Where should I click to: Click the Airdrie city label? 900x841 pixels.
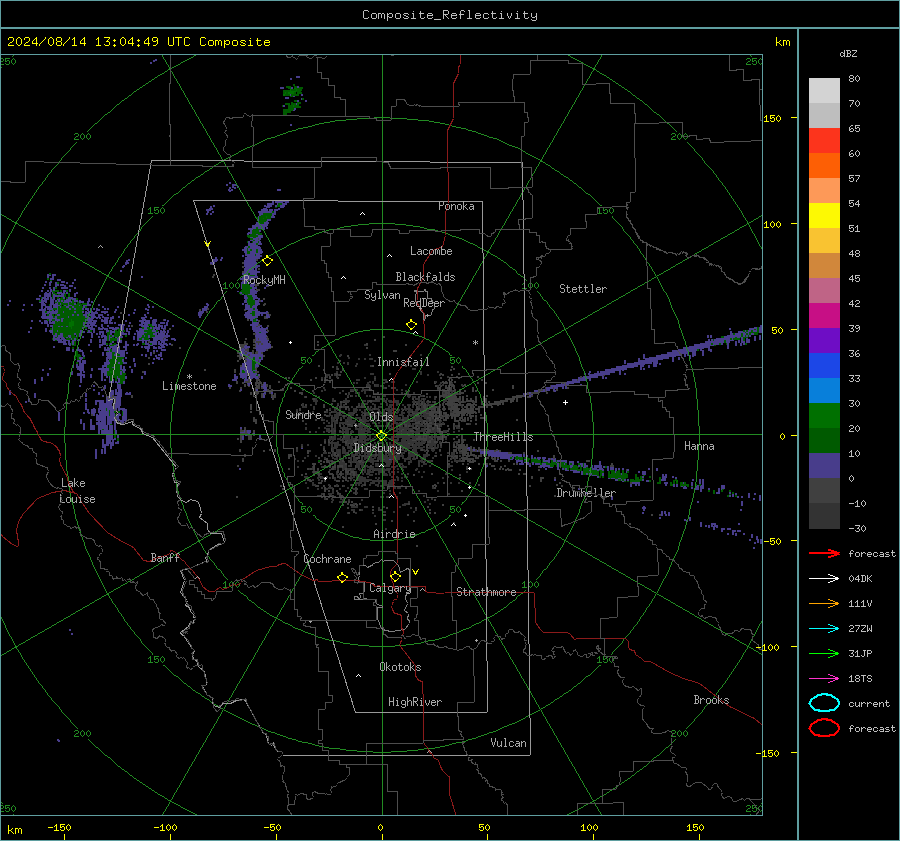click(x=394, y=534)
